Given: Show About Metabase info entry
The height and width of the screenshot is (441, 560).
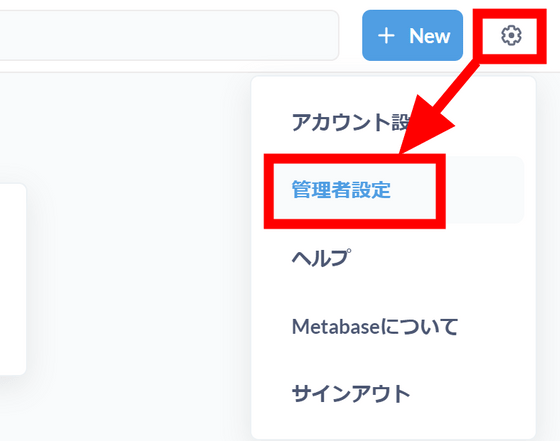Looking at the screenshot, I should coord(375,326).
